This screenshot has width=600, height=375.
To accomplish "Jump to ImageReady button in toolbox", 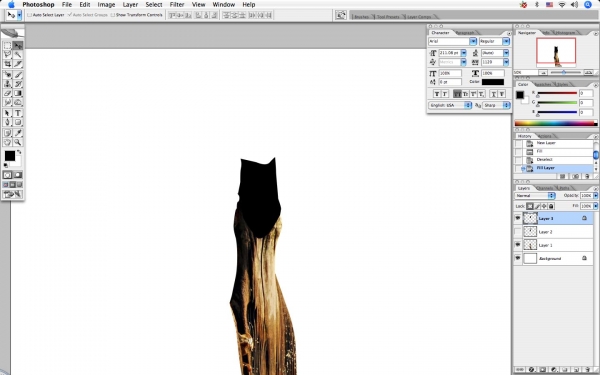I will [12, 194].
